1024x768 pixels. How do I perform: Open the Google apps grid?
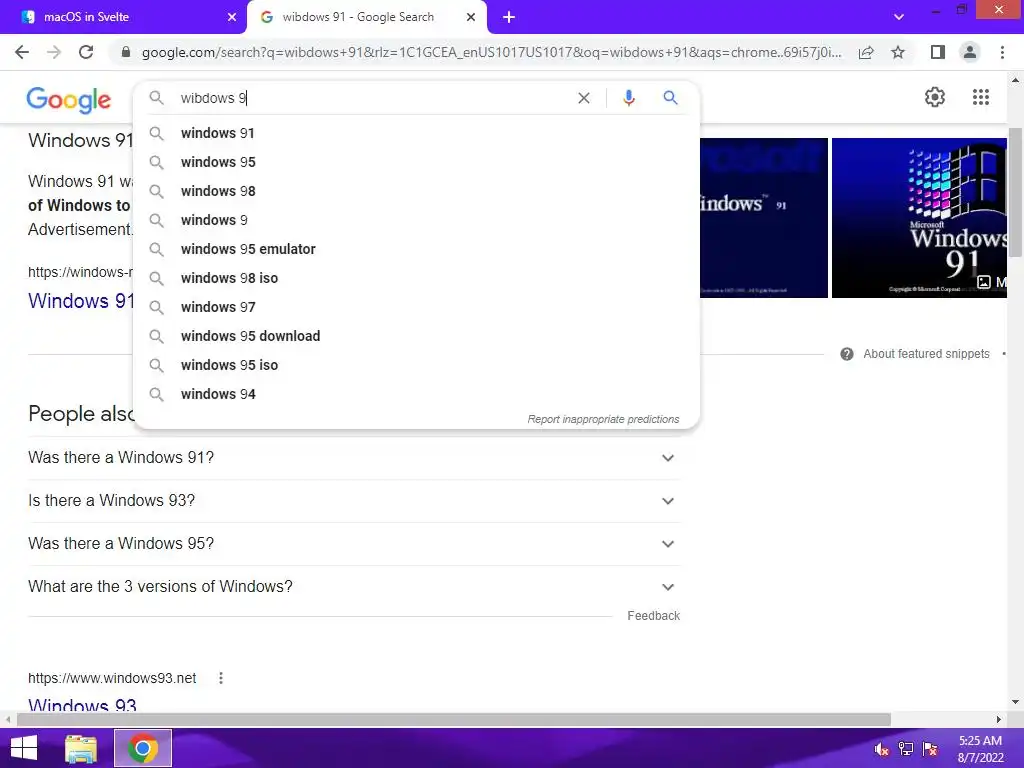coord(981,97)
